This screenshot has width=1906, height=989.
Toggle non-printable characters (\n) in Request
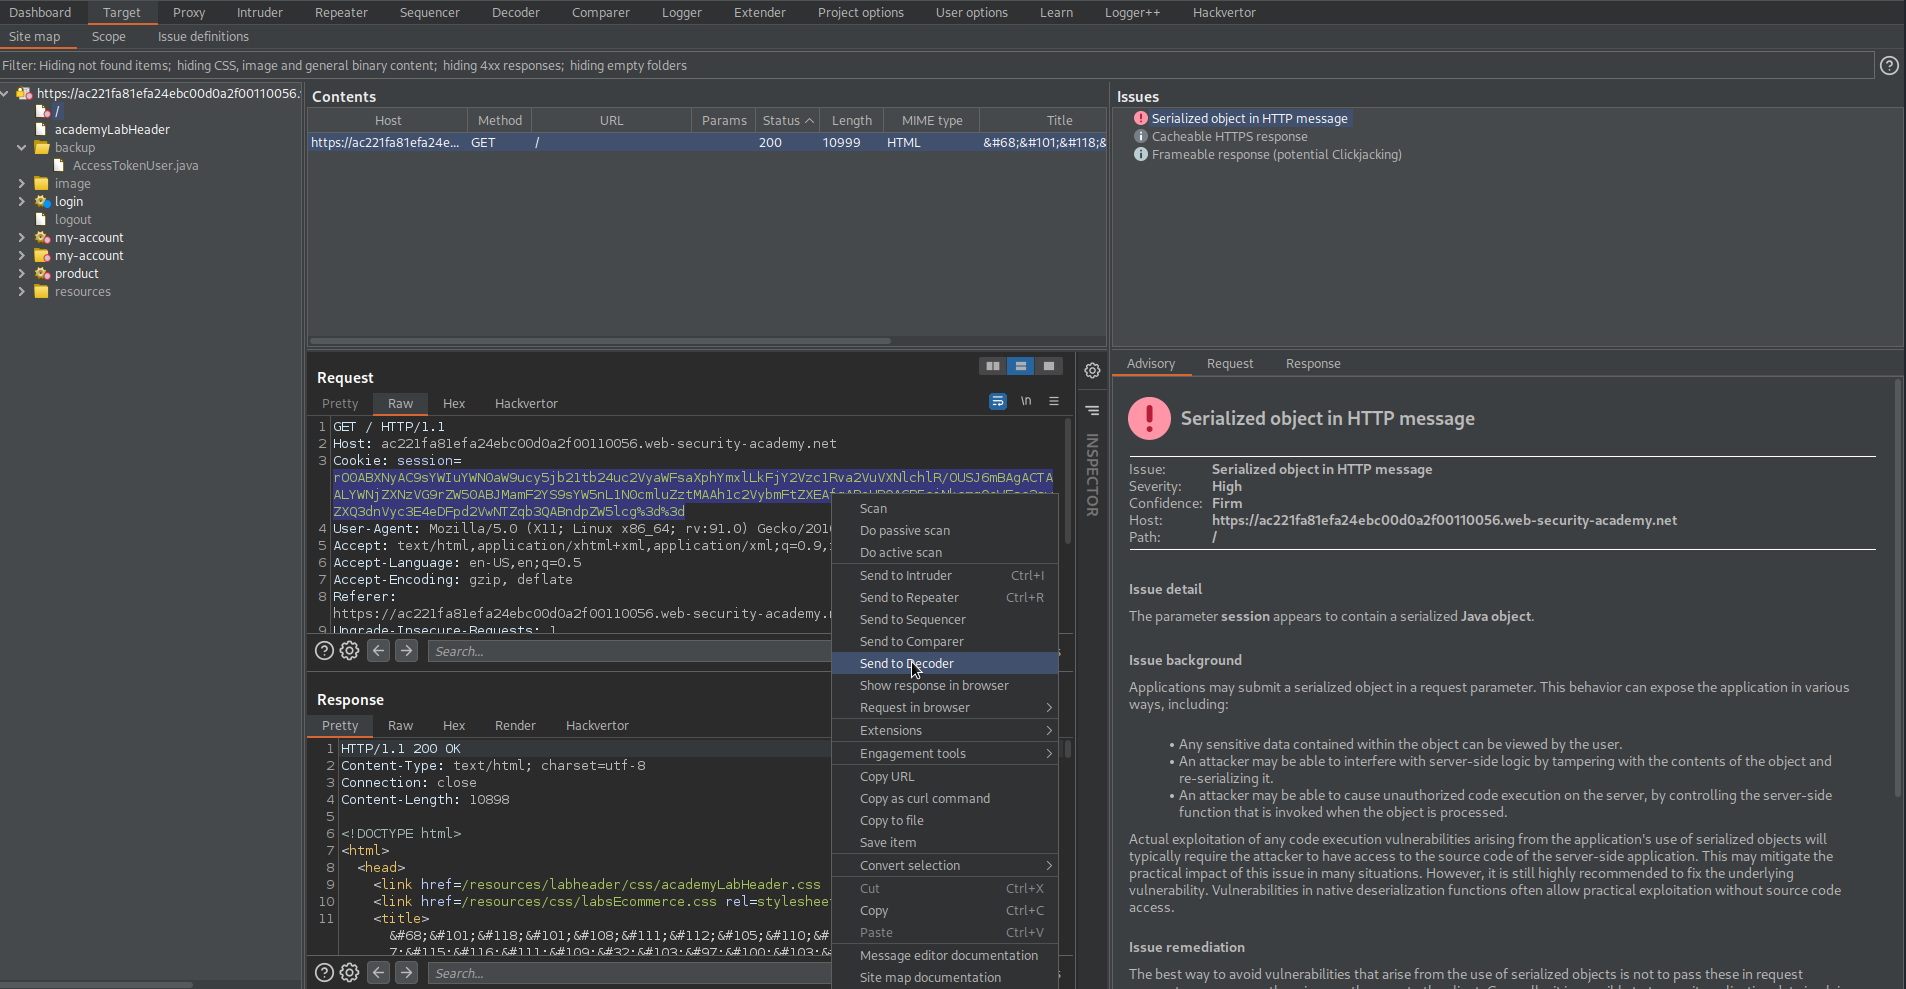1026,401
